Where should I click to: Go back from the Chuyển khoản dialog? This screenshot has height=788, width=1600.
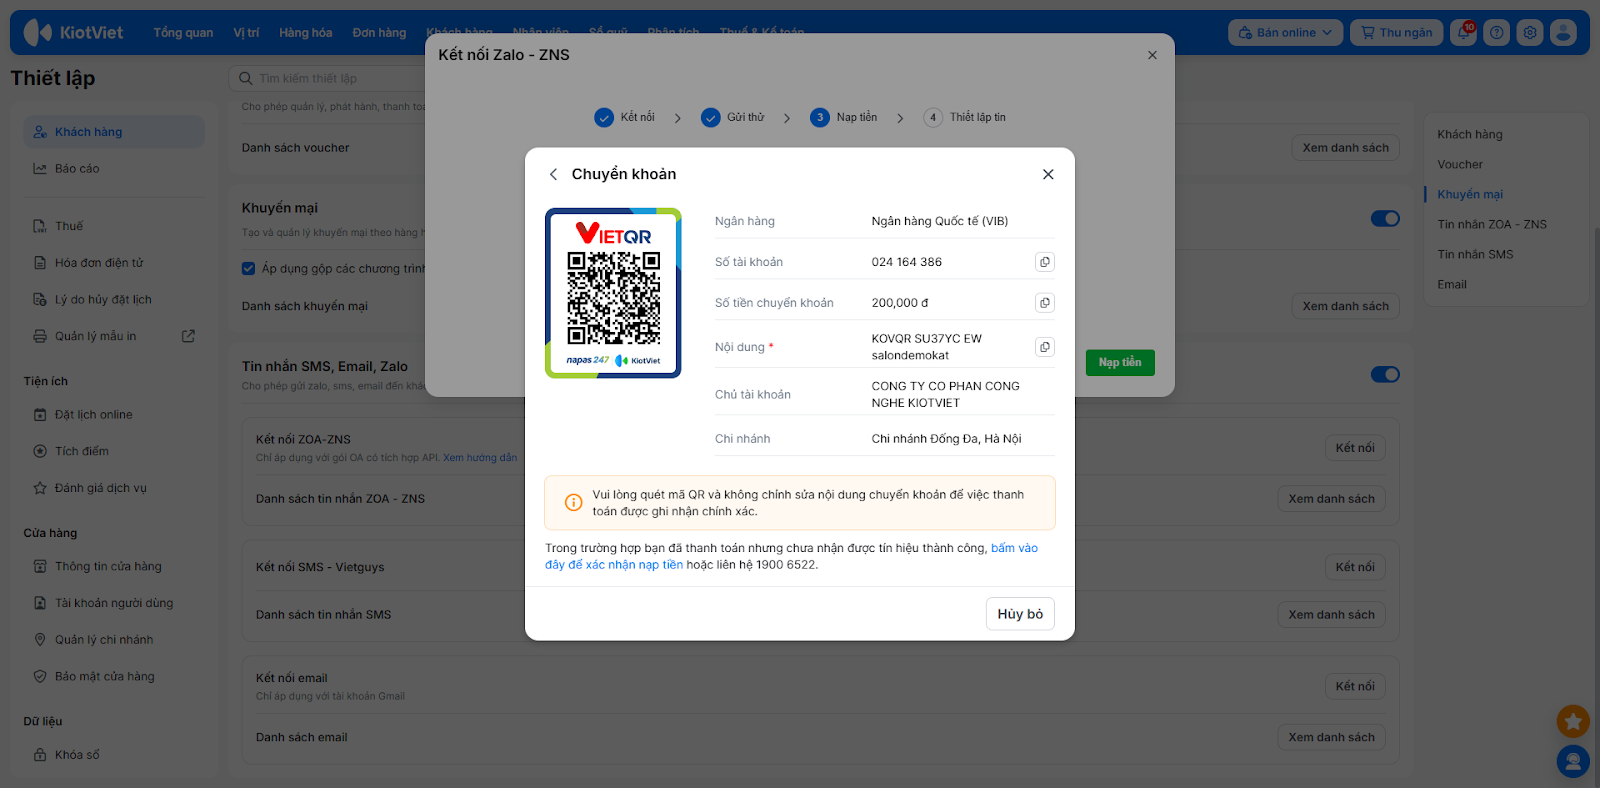(x=553, y=174)
